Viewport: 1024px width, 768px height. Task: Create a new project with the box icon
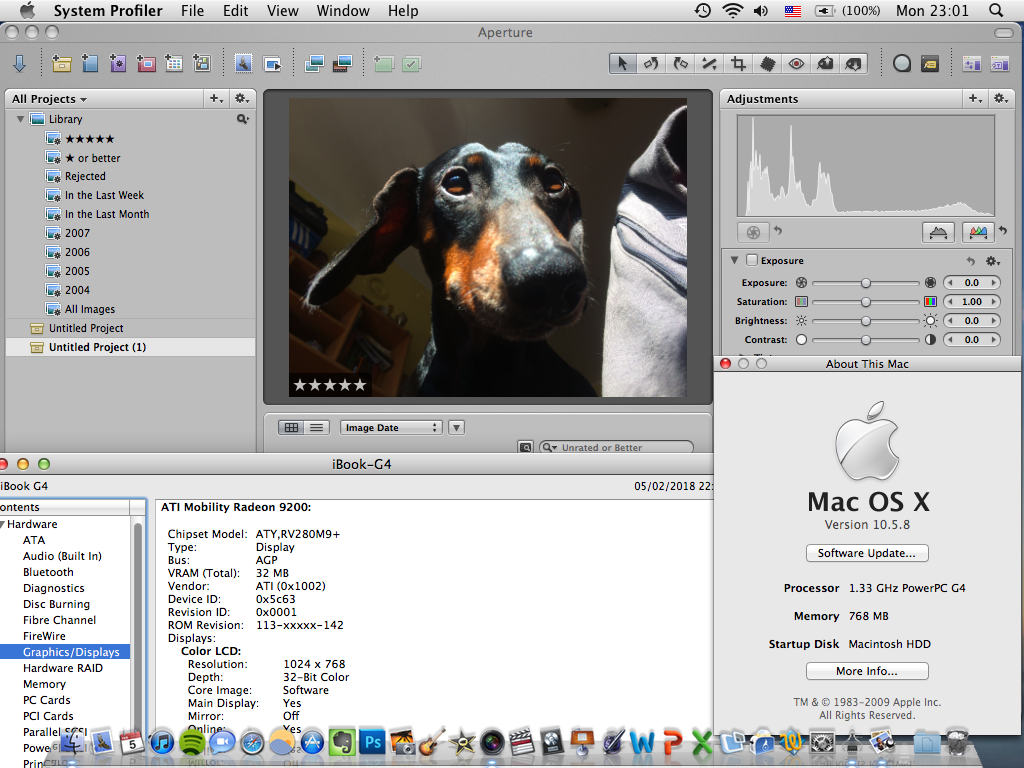61,63
